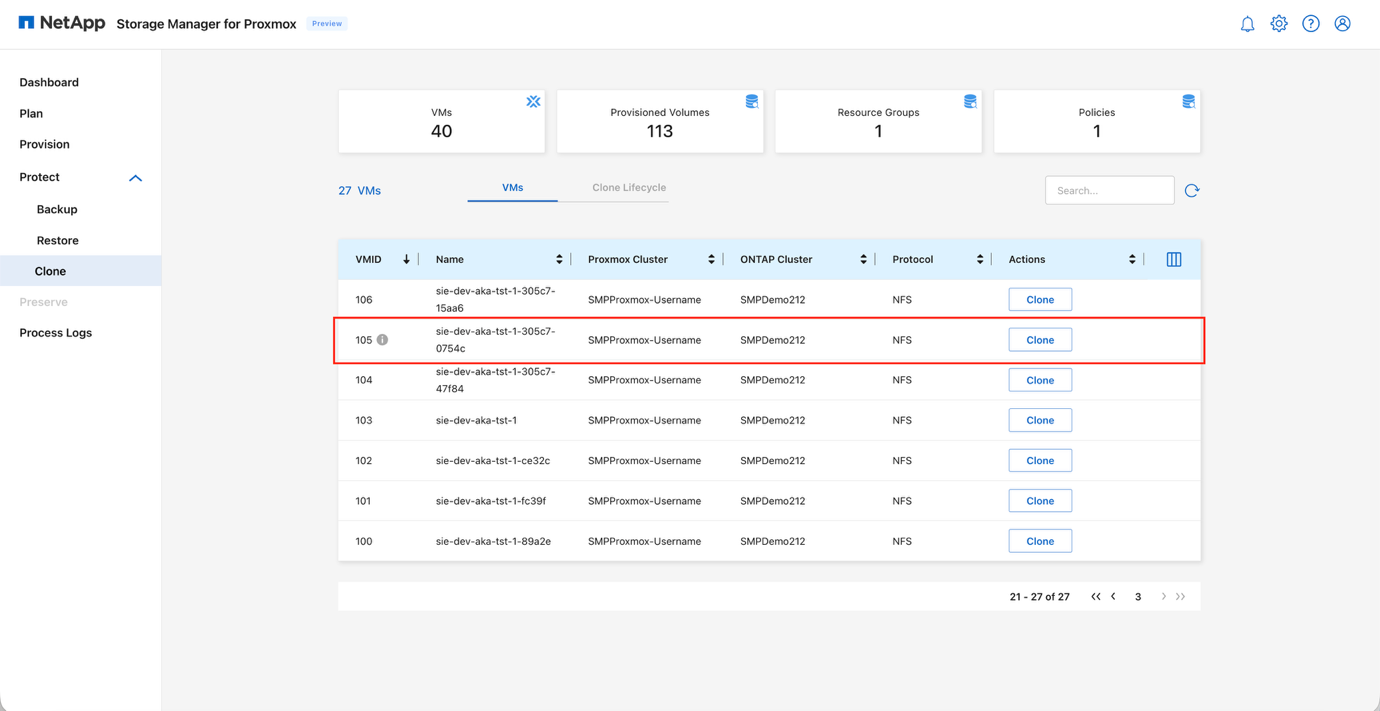The height and width of the screenshot is (711, 1380).
Task: Click the Search input field
Action: (x=1109, y=190)
